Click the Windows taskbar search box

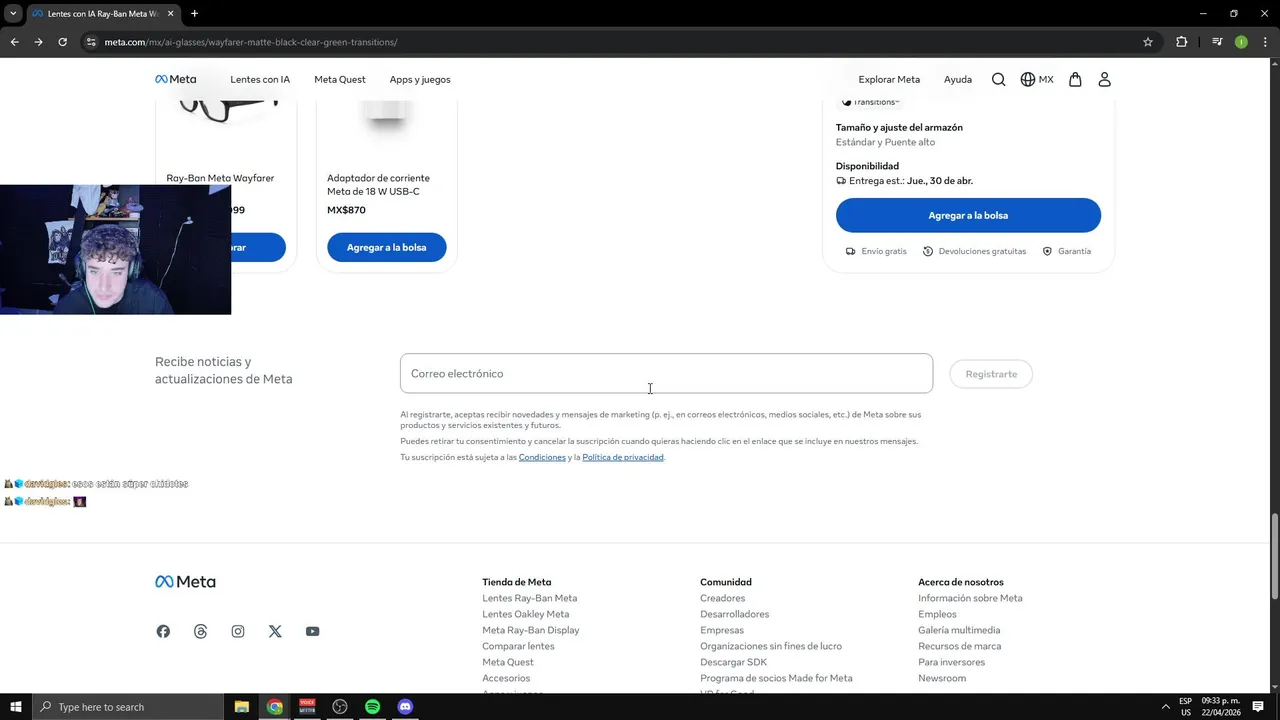click(x=127, y=707)
